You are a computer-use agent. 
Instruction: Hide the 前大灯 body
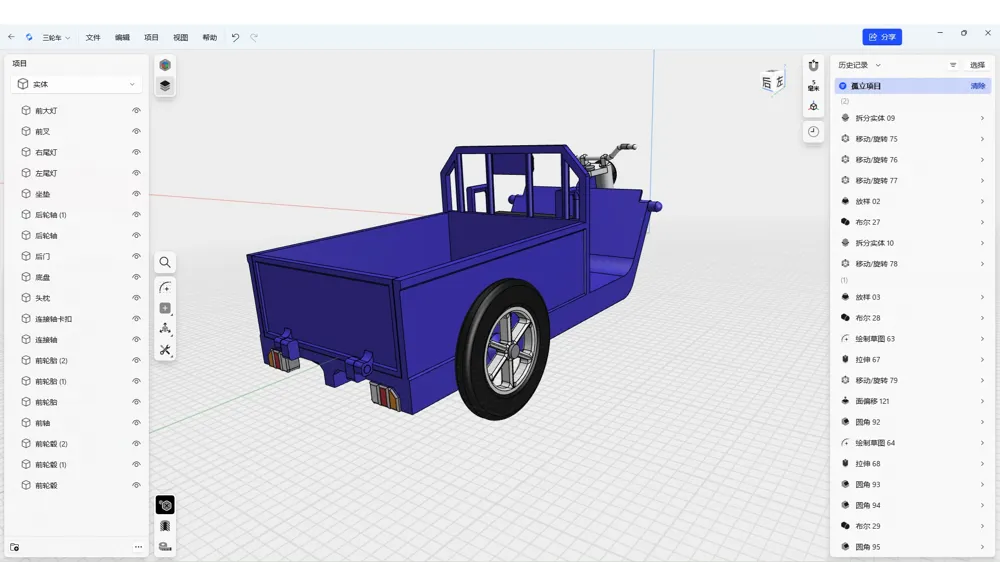136,110
